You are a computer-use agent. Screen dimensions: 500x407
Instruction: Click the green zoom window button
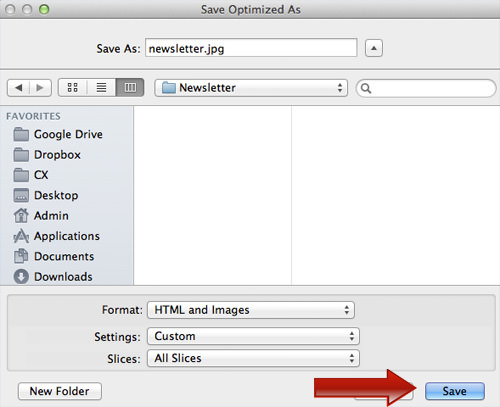[44, 9]
